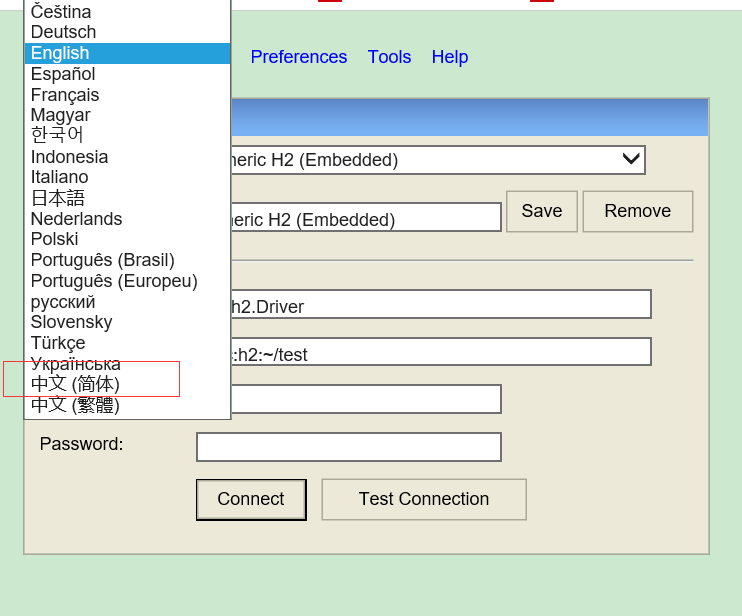
Task: Open the Preferences link
Action: (x=298, y=57)
